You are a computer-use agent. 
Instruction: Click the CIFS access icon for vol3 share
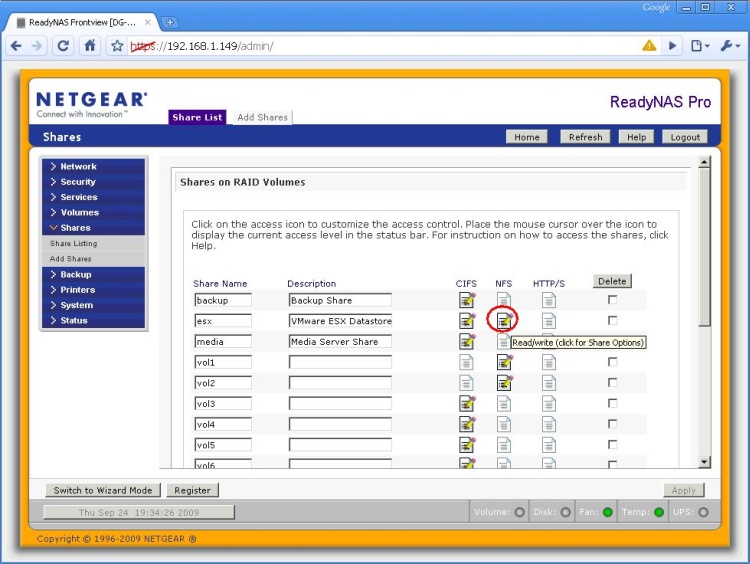tap(467, 403)
